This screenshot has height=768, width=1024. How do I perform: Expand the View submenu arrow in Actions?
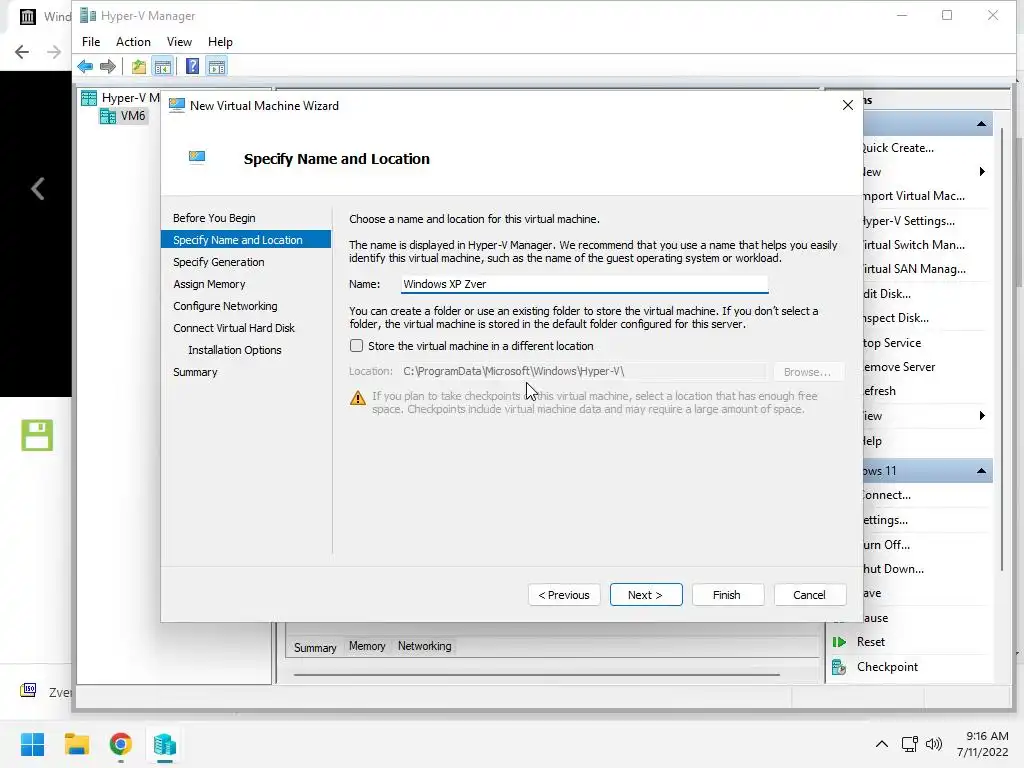[982, 416]
